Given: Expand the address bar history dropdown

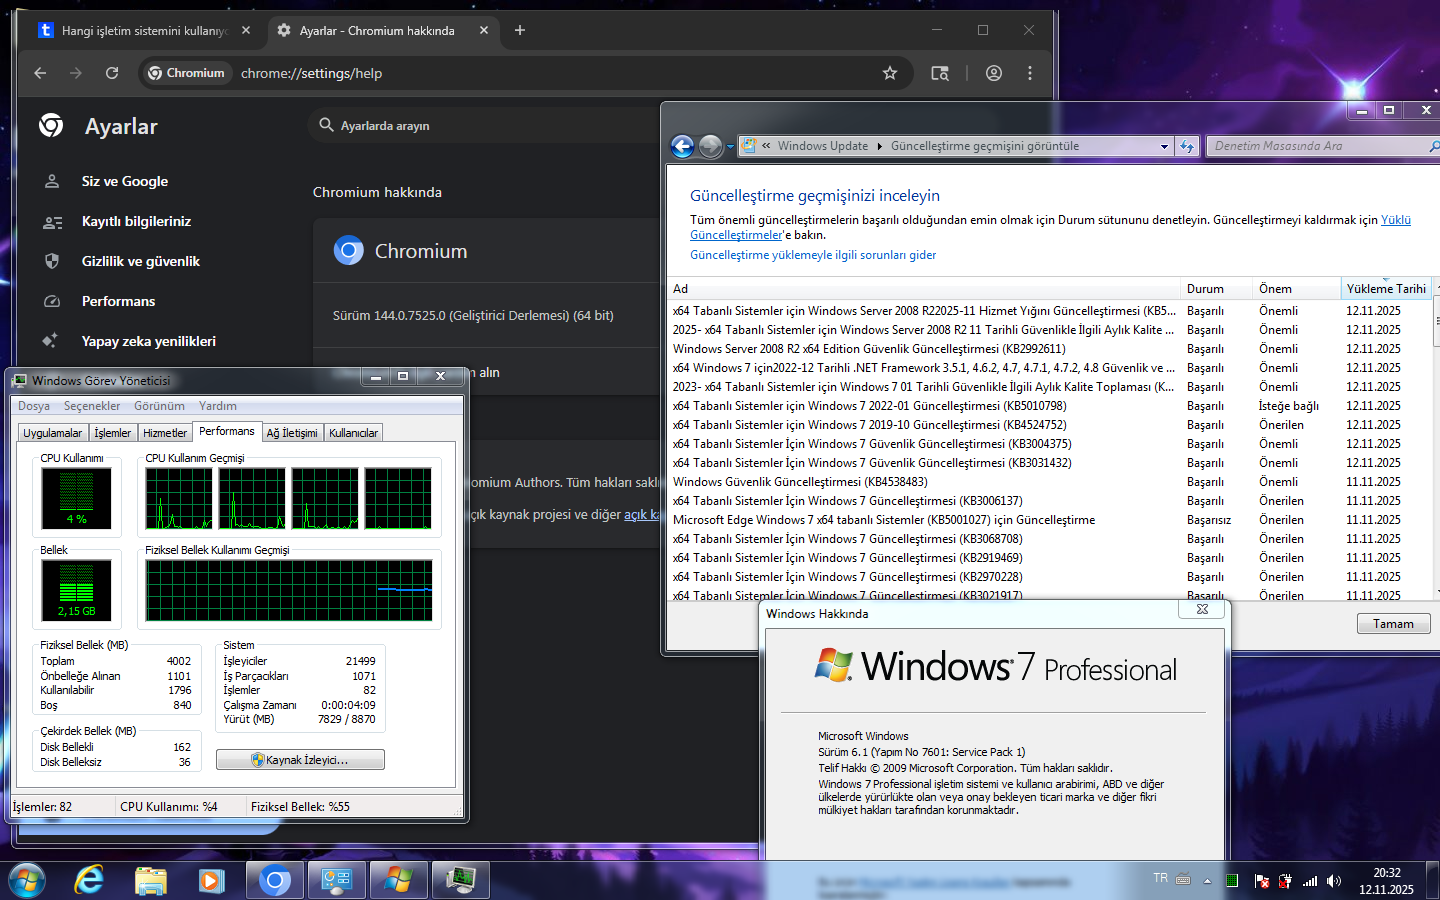Looking at the screenshot, I should pyautogui.click(x=1164, y=146).
